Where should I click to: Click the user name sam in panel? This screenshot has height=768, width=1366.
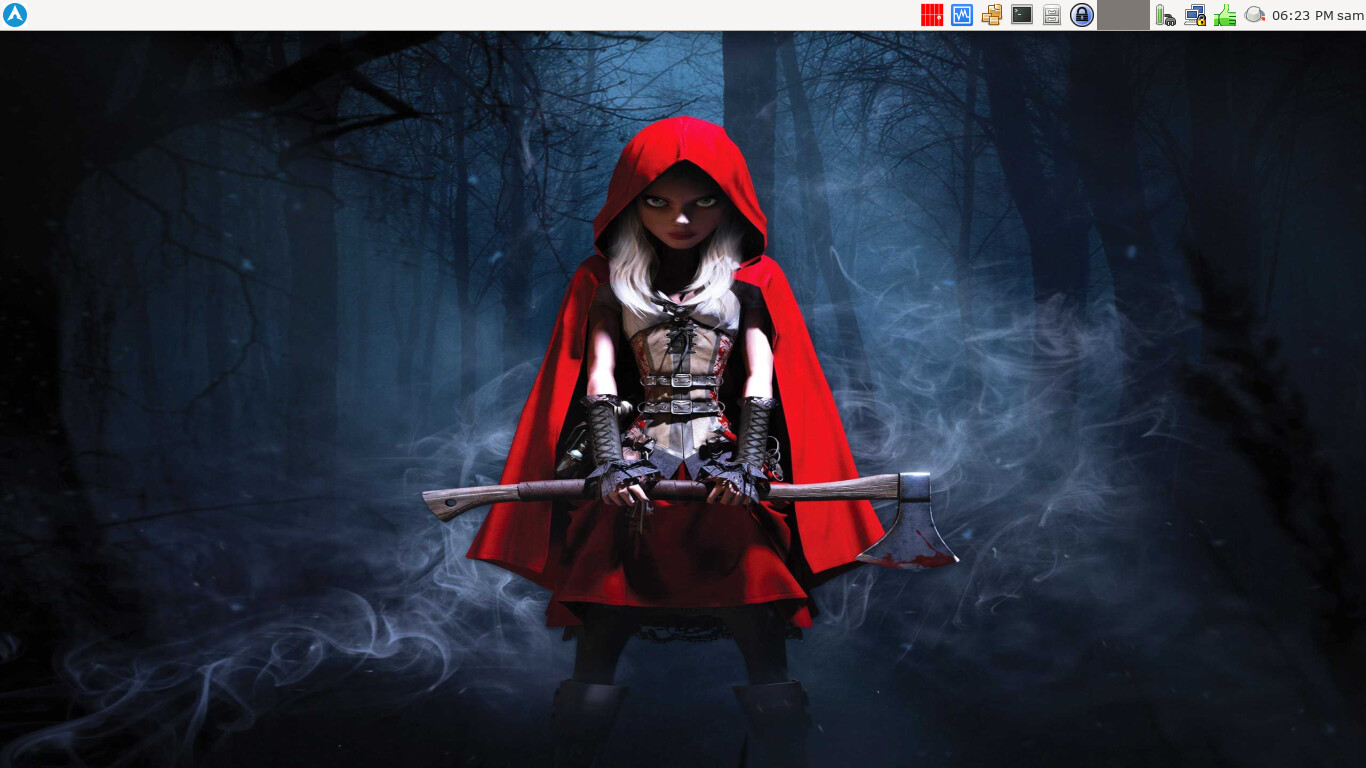click(1350, 15)
